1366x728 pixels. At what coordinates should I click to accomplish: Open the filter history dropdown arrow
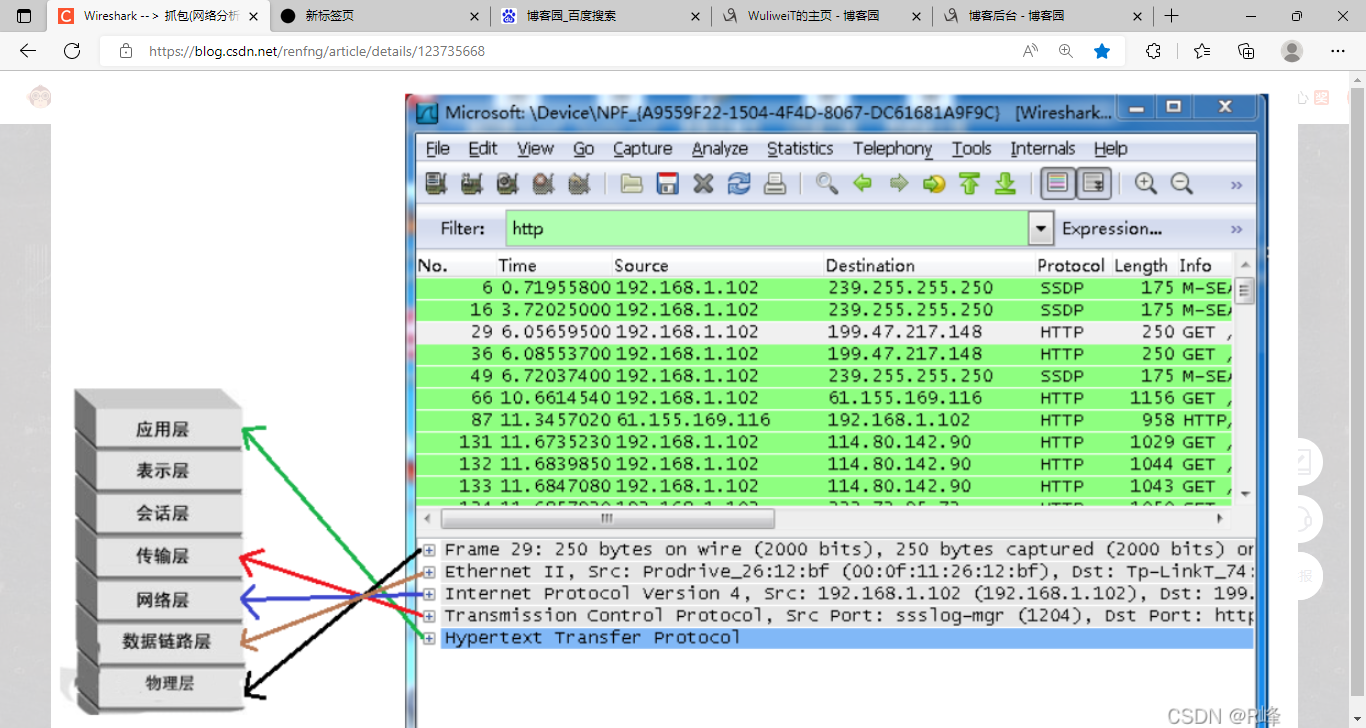coord(1042,229)
